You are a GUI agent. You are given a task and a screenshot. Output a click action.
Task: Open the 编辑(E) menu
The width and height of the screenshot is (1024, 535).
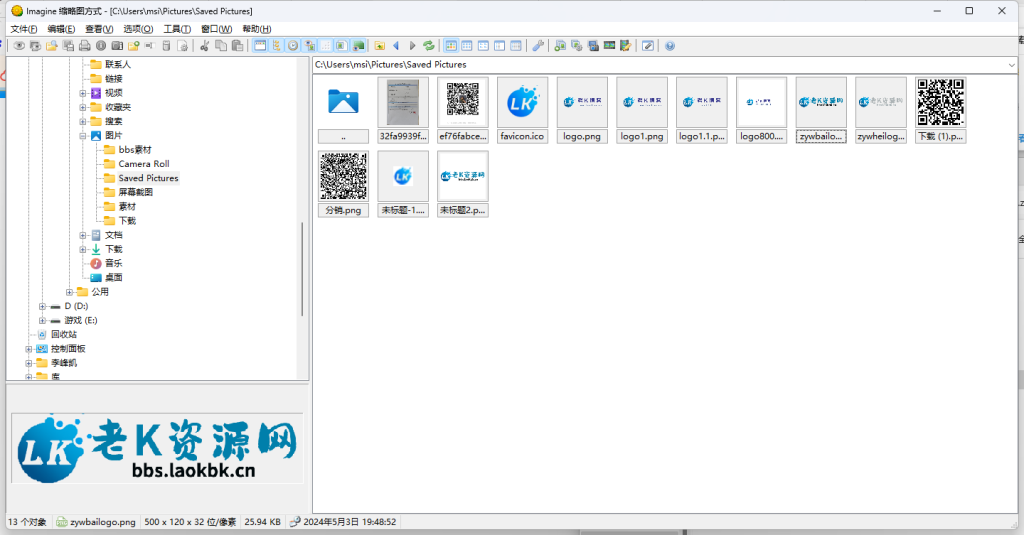61,29
